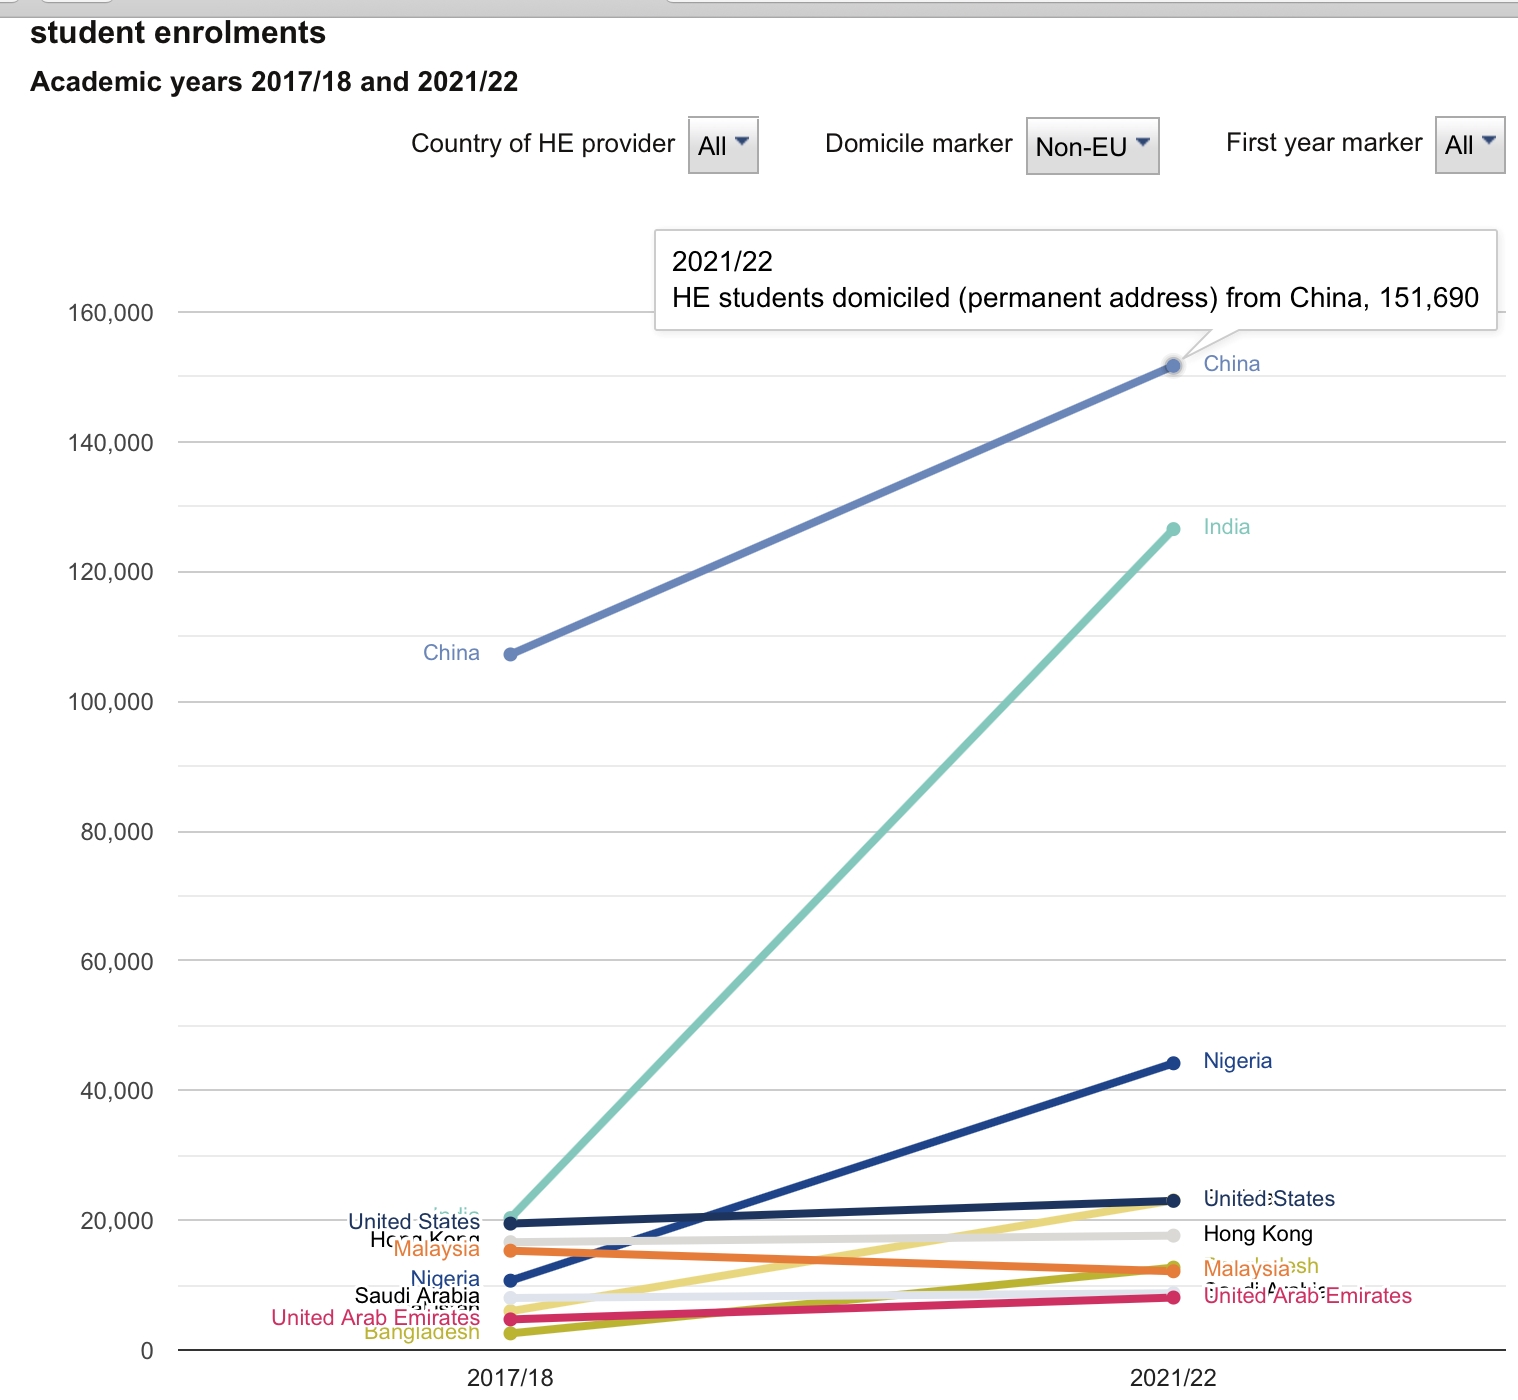Click the Nigeria series label
The height and width of the screenshot is (1400, 1518).
1238,1060
